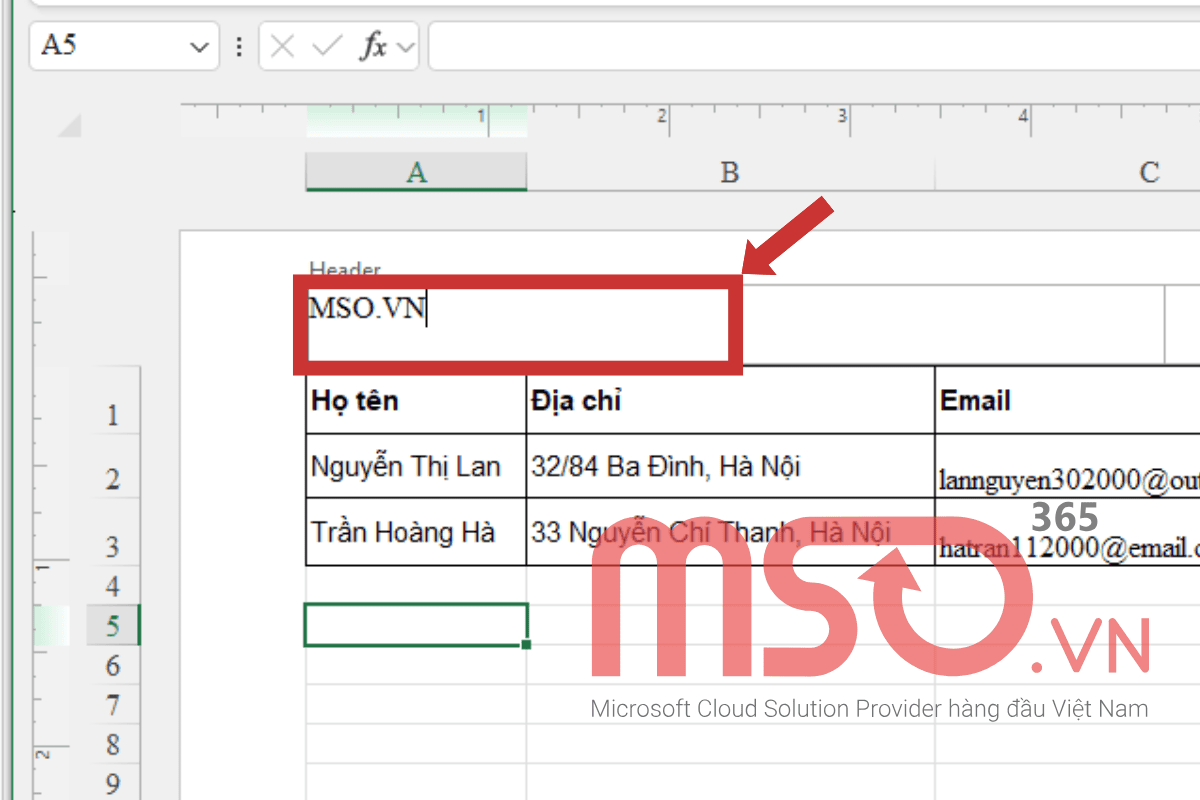Screen dimensions: 1200x800
Task: Select row 5 using its row number
Action: [x=112, y=625]
